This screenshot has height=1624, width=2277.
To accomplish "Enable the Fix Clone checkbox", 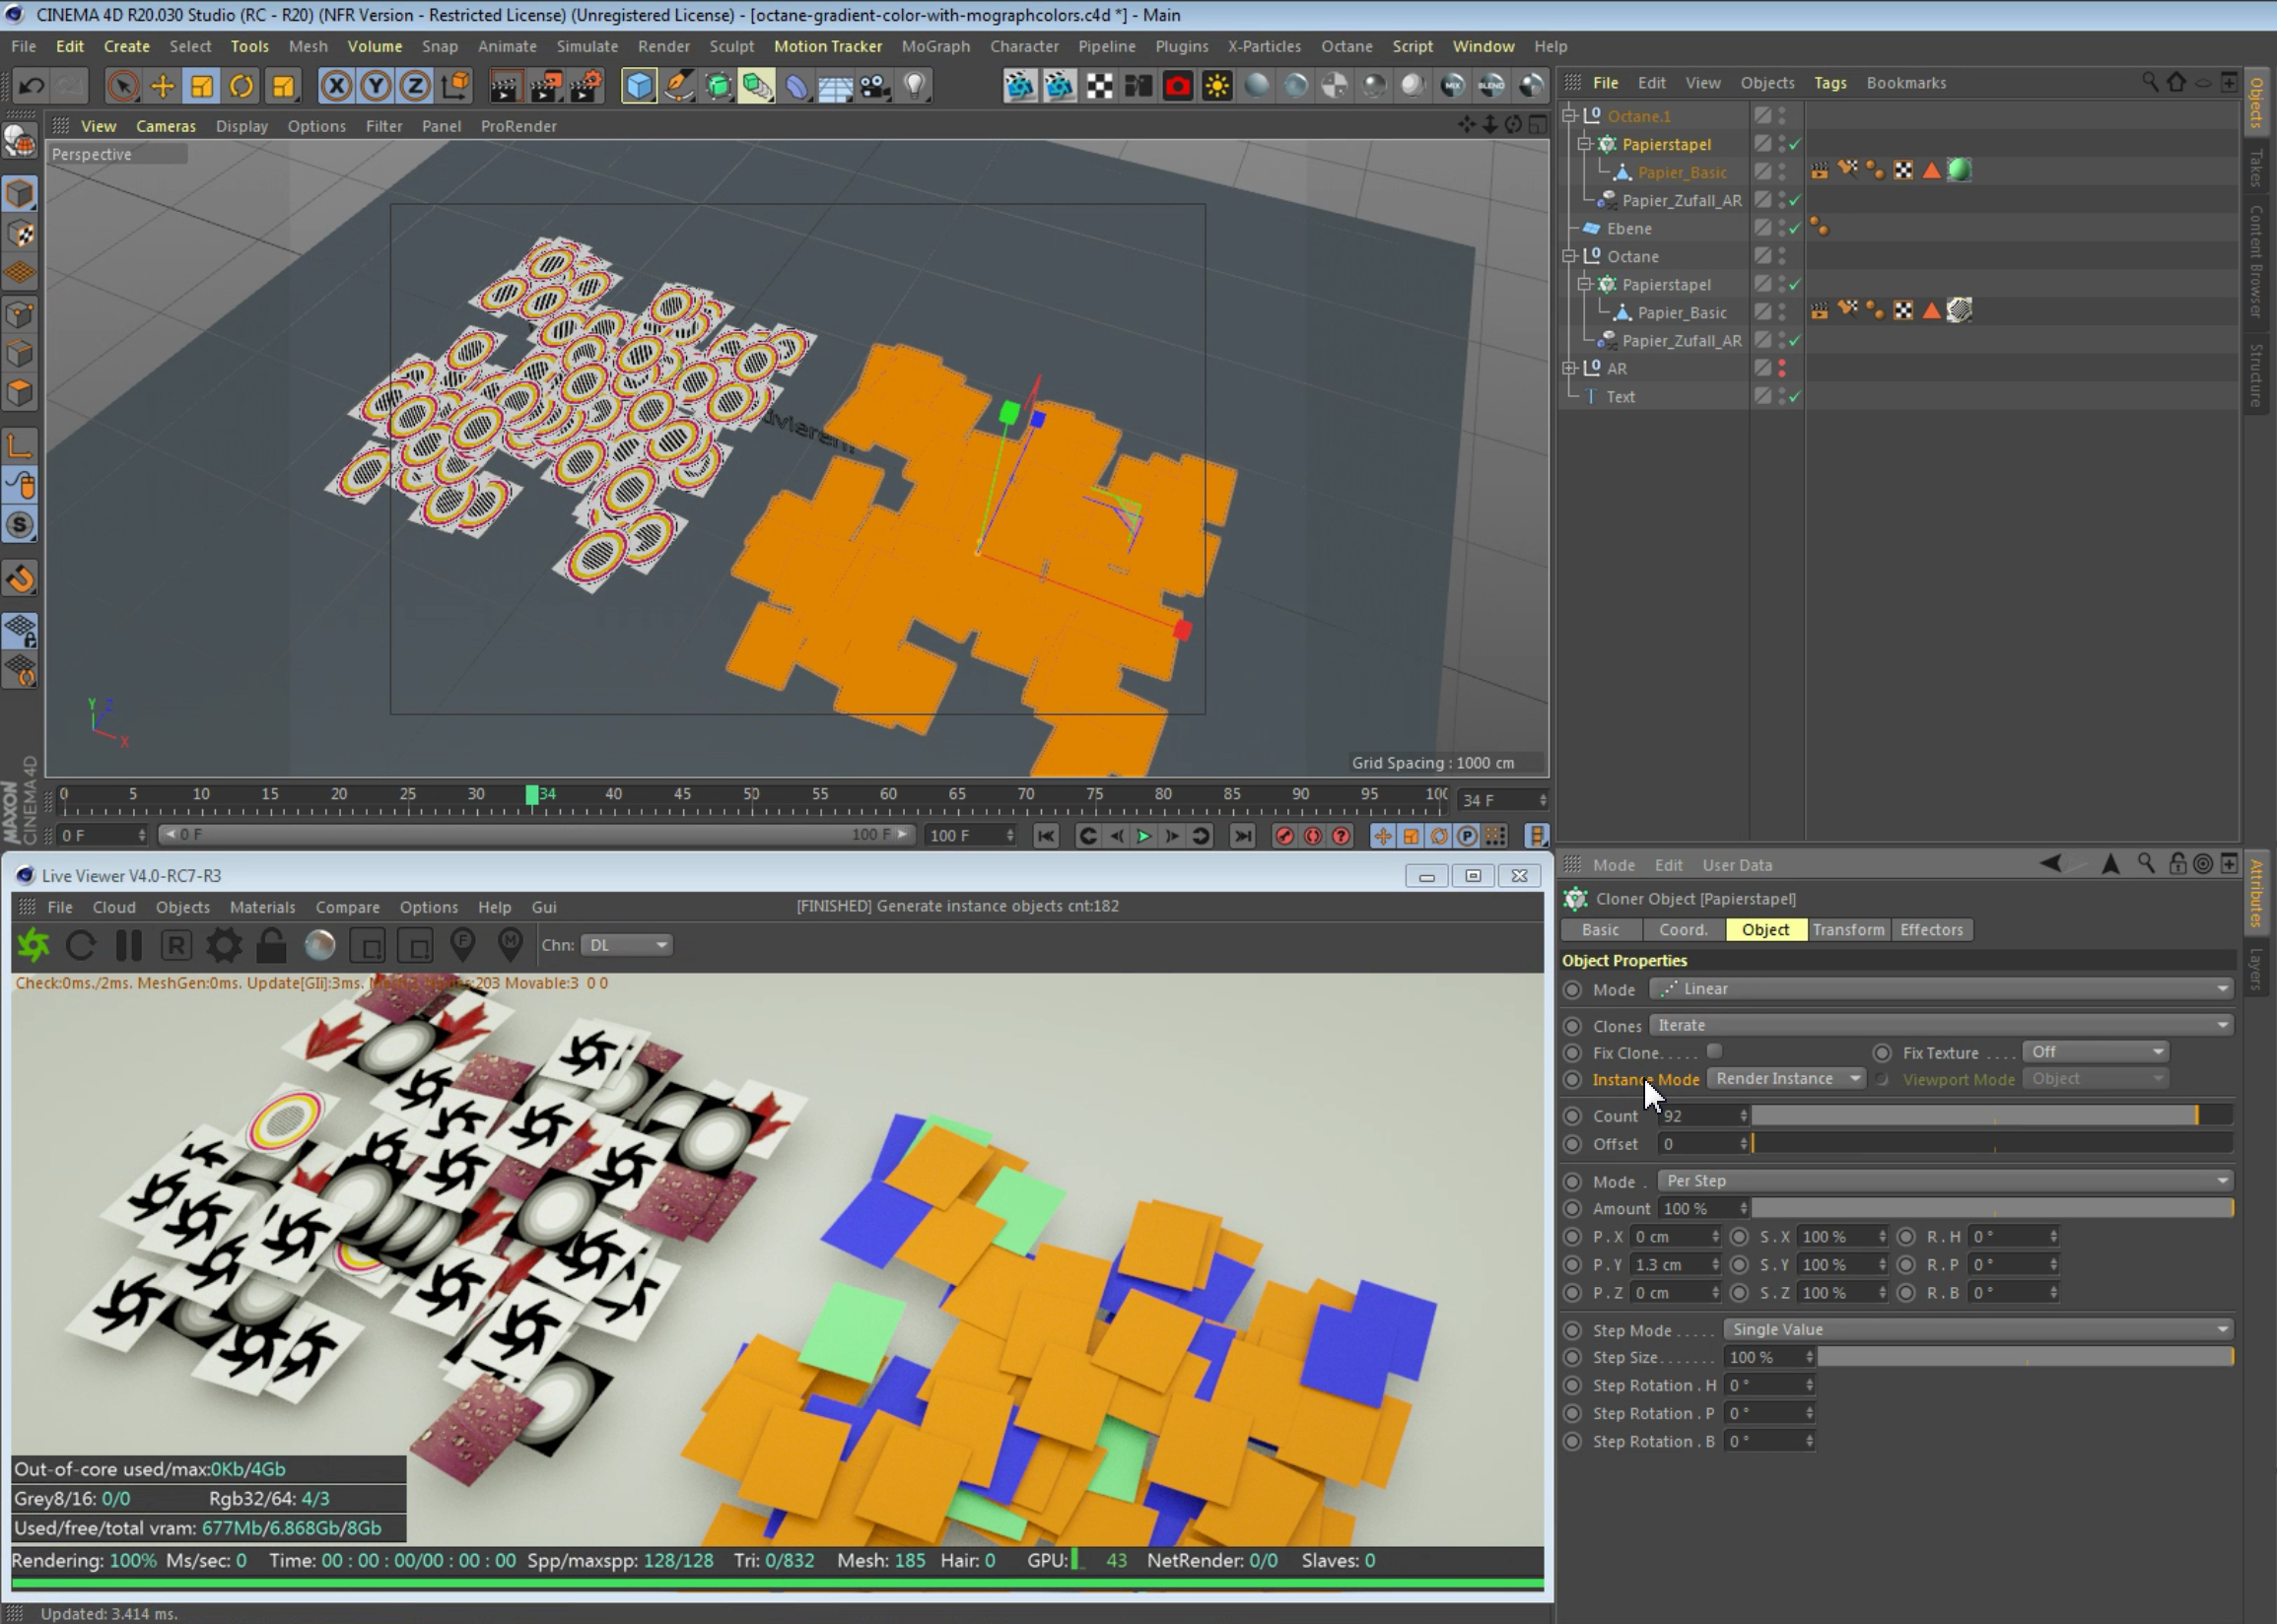I will pos(1714,1051).
